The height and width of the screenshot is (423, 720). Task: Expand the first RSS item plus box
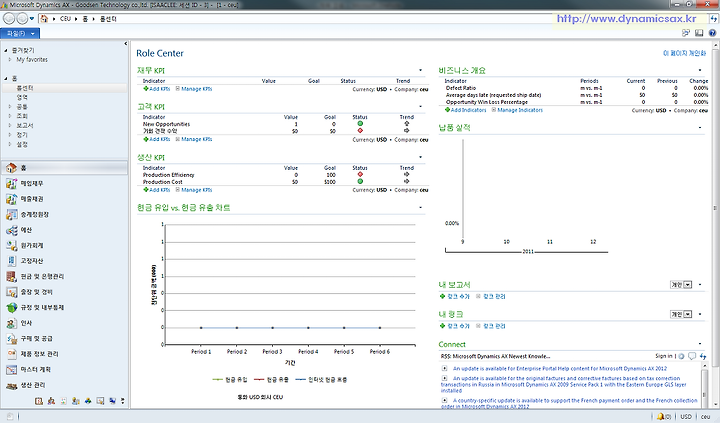pyautogui.click(x=444, y=368)
